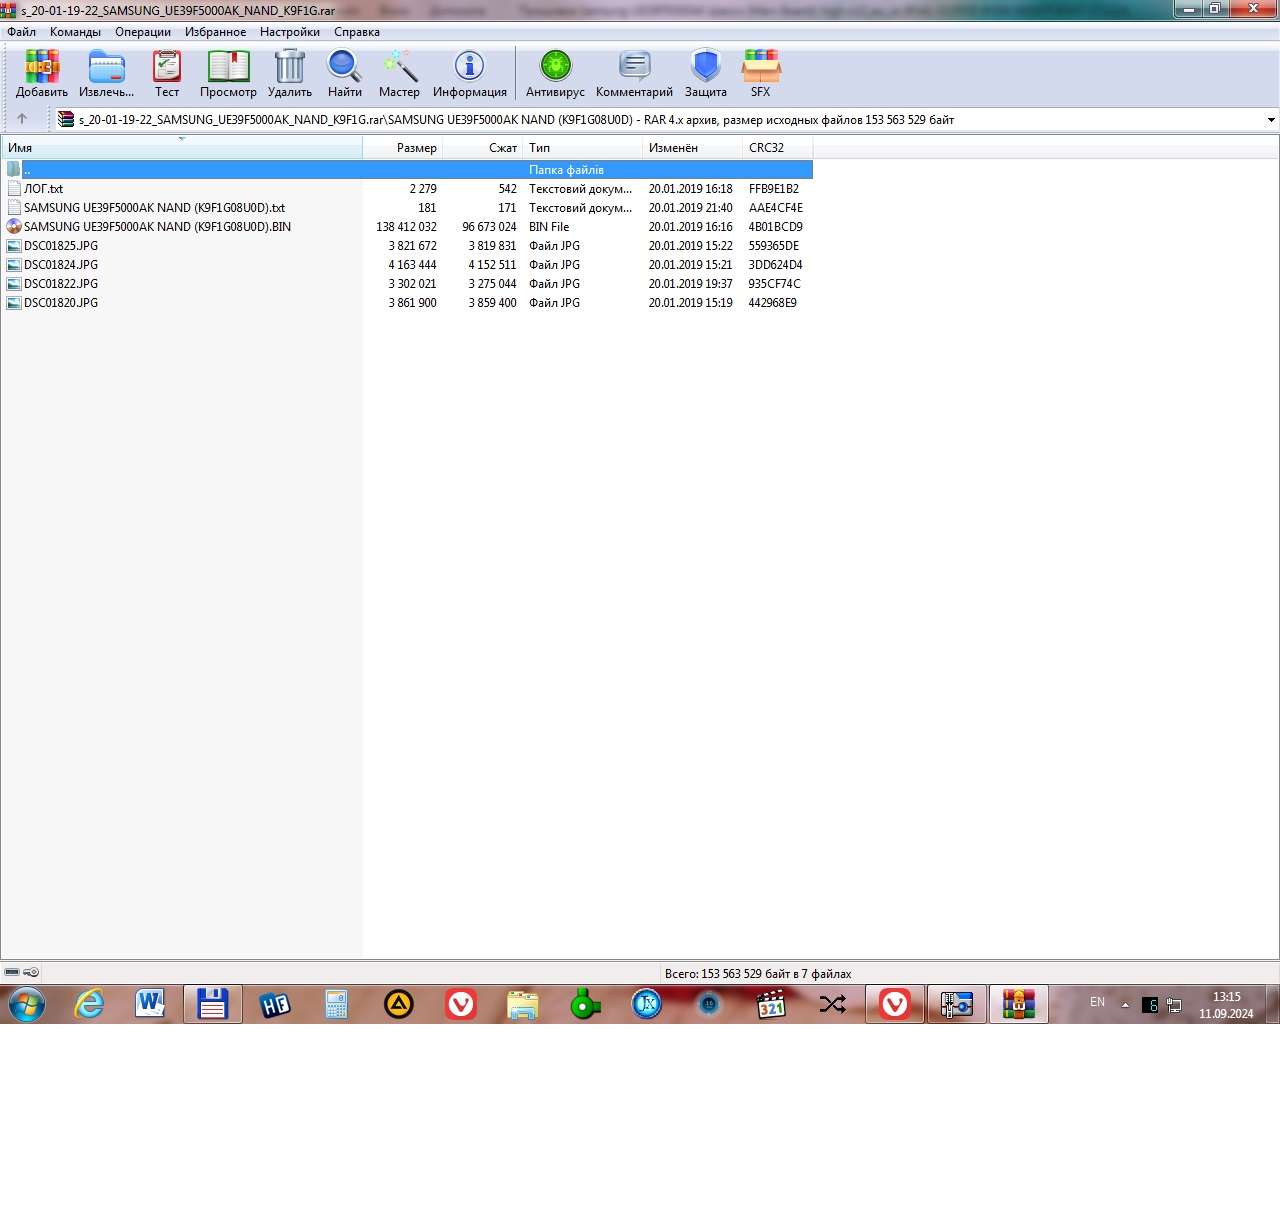
Task: Click the date 20.01.2019 21:40
Action: click(690, 208)
